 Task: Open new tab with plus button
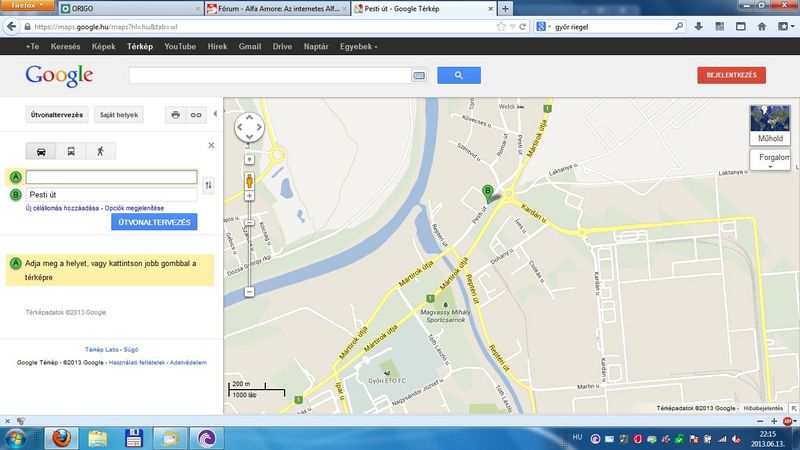505,8
